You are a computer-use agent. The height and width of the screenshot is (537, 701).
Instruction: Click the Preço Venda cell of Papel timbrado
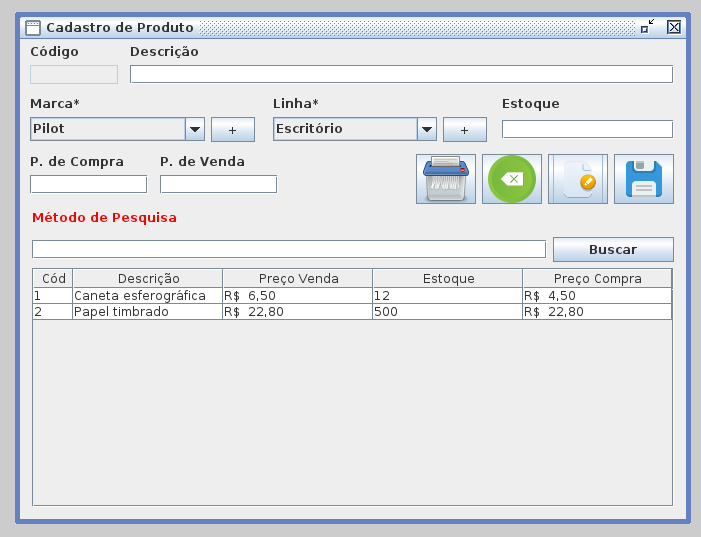tap(298, 312)
